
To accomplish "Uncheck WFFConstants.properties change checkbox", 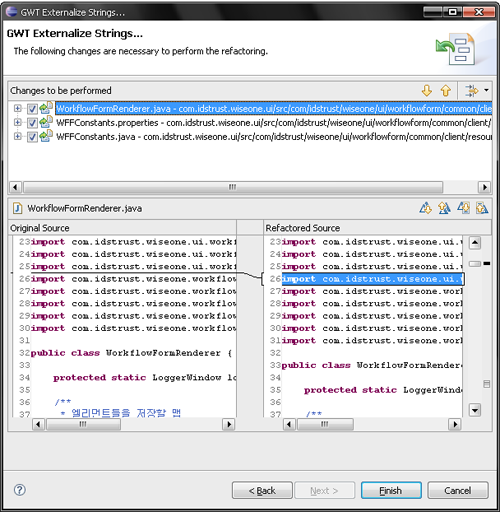I will (x=32, y=123).
